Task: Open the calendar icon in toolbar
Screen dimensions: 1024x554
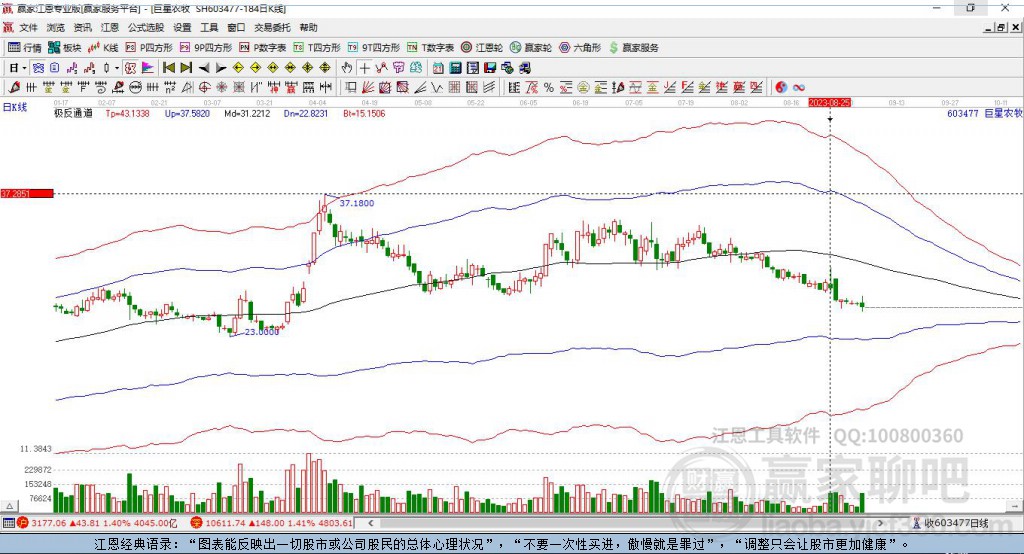Action: click(438, 68)
